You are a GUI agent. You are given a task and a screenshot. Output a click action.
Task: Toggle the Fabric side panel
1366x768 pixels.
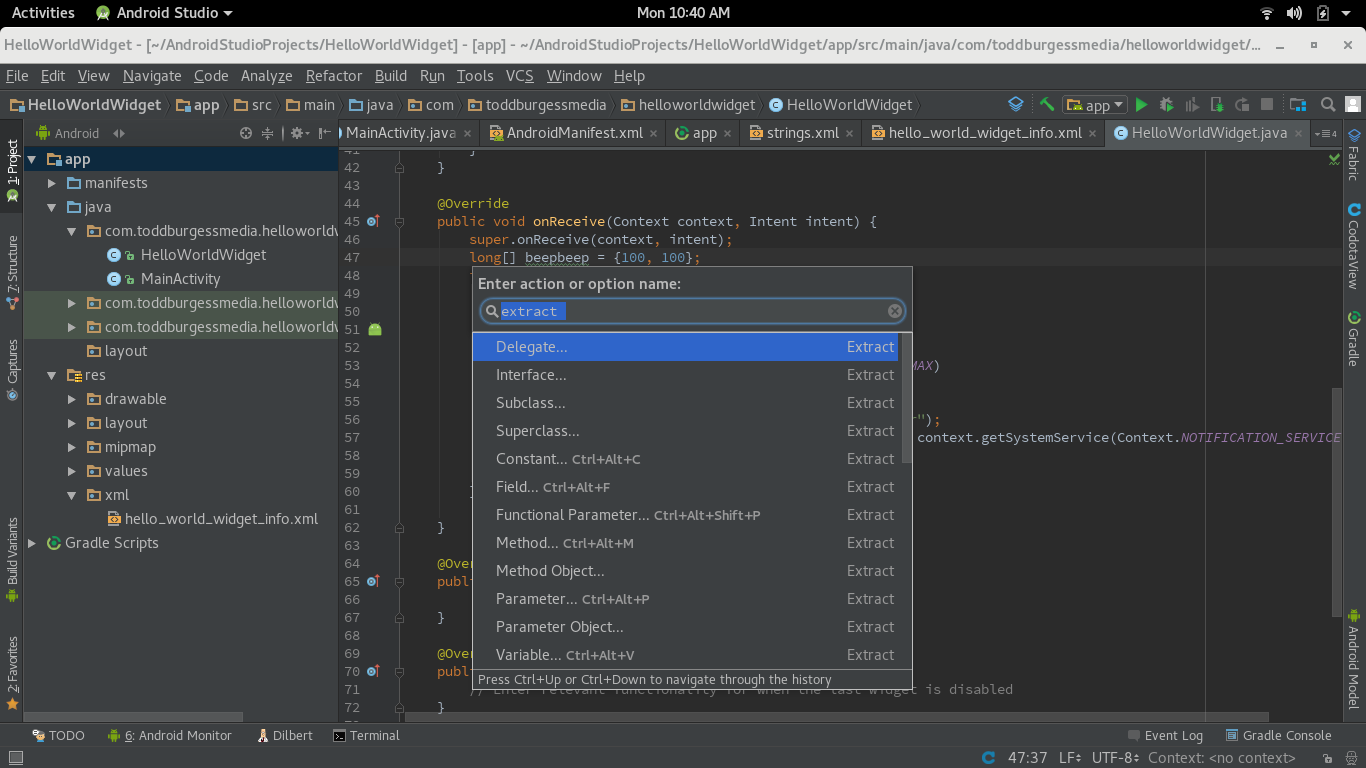pyautogui.click(x=1353, y=154)
